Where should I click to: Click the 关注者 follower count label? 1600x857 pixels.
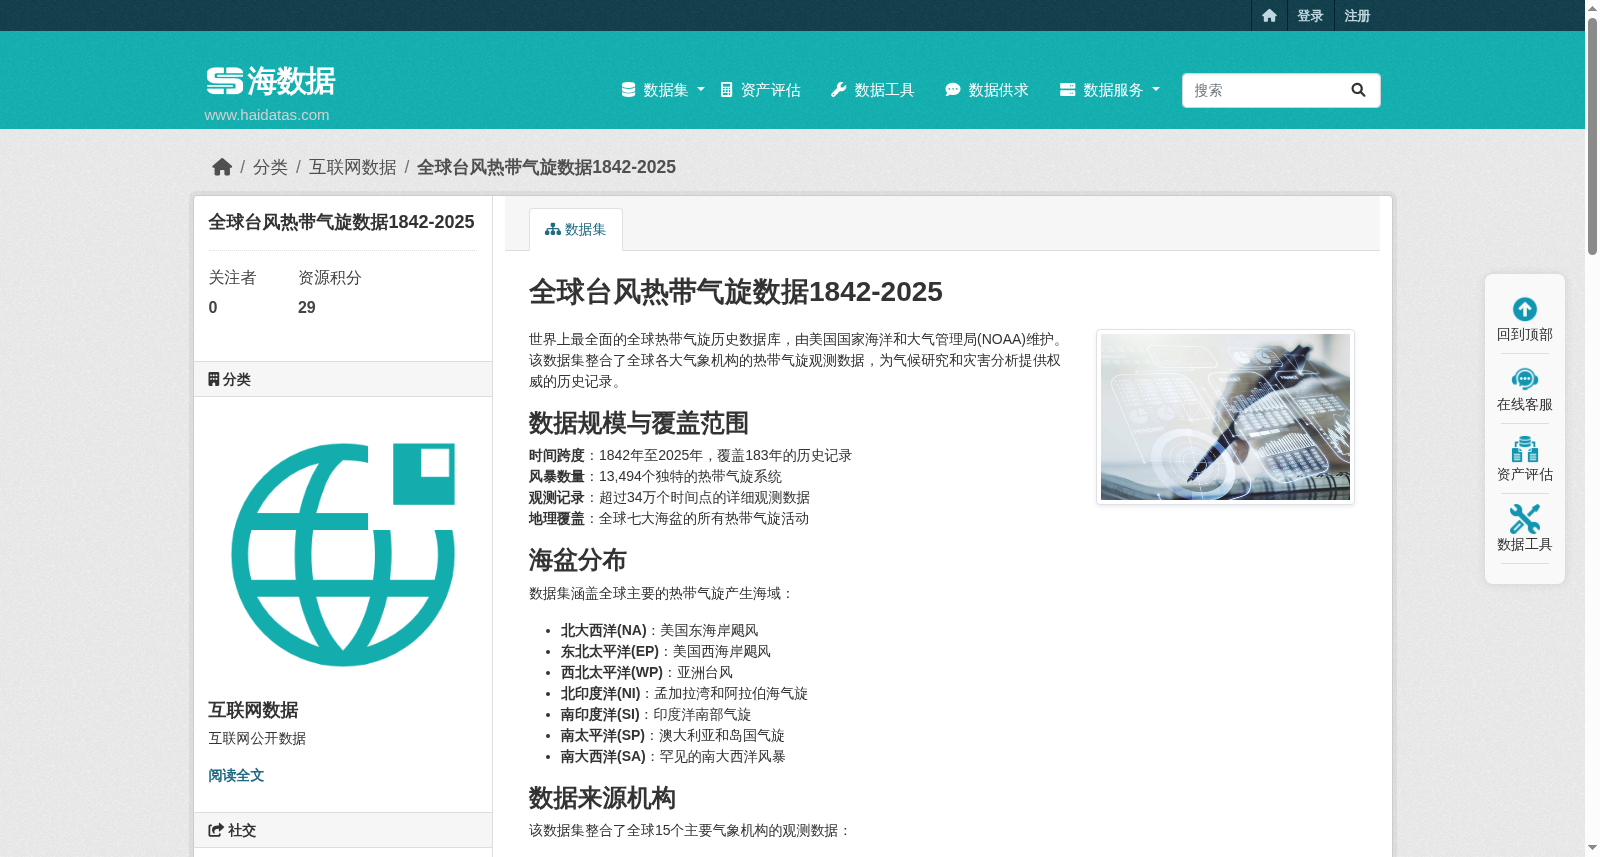(232, 278)
